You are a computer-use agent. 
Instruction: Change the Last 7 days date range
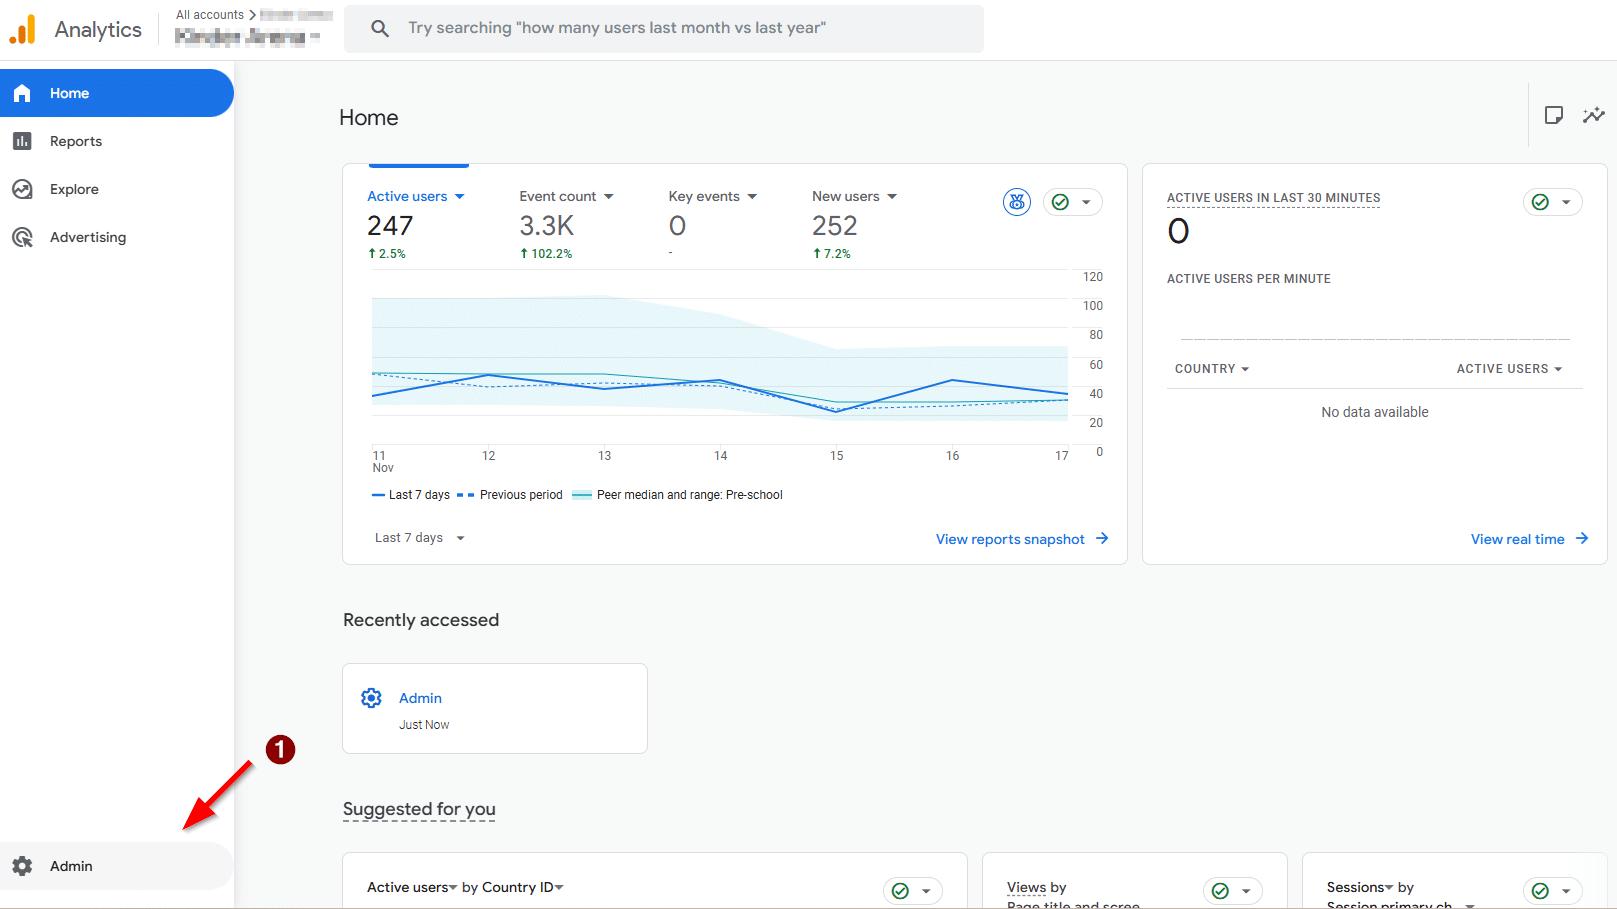[x=420, y=538]
